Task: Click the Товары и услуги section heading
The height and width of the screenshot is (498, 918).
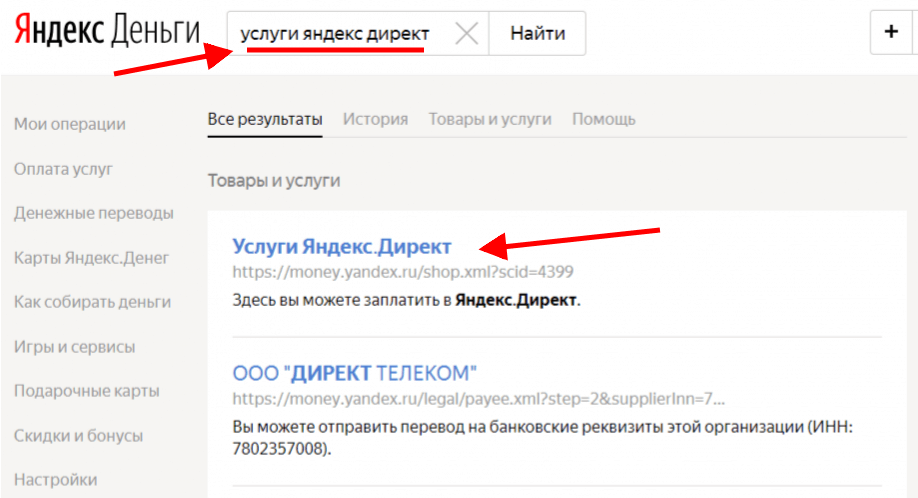Action: point(274,180)
